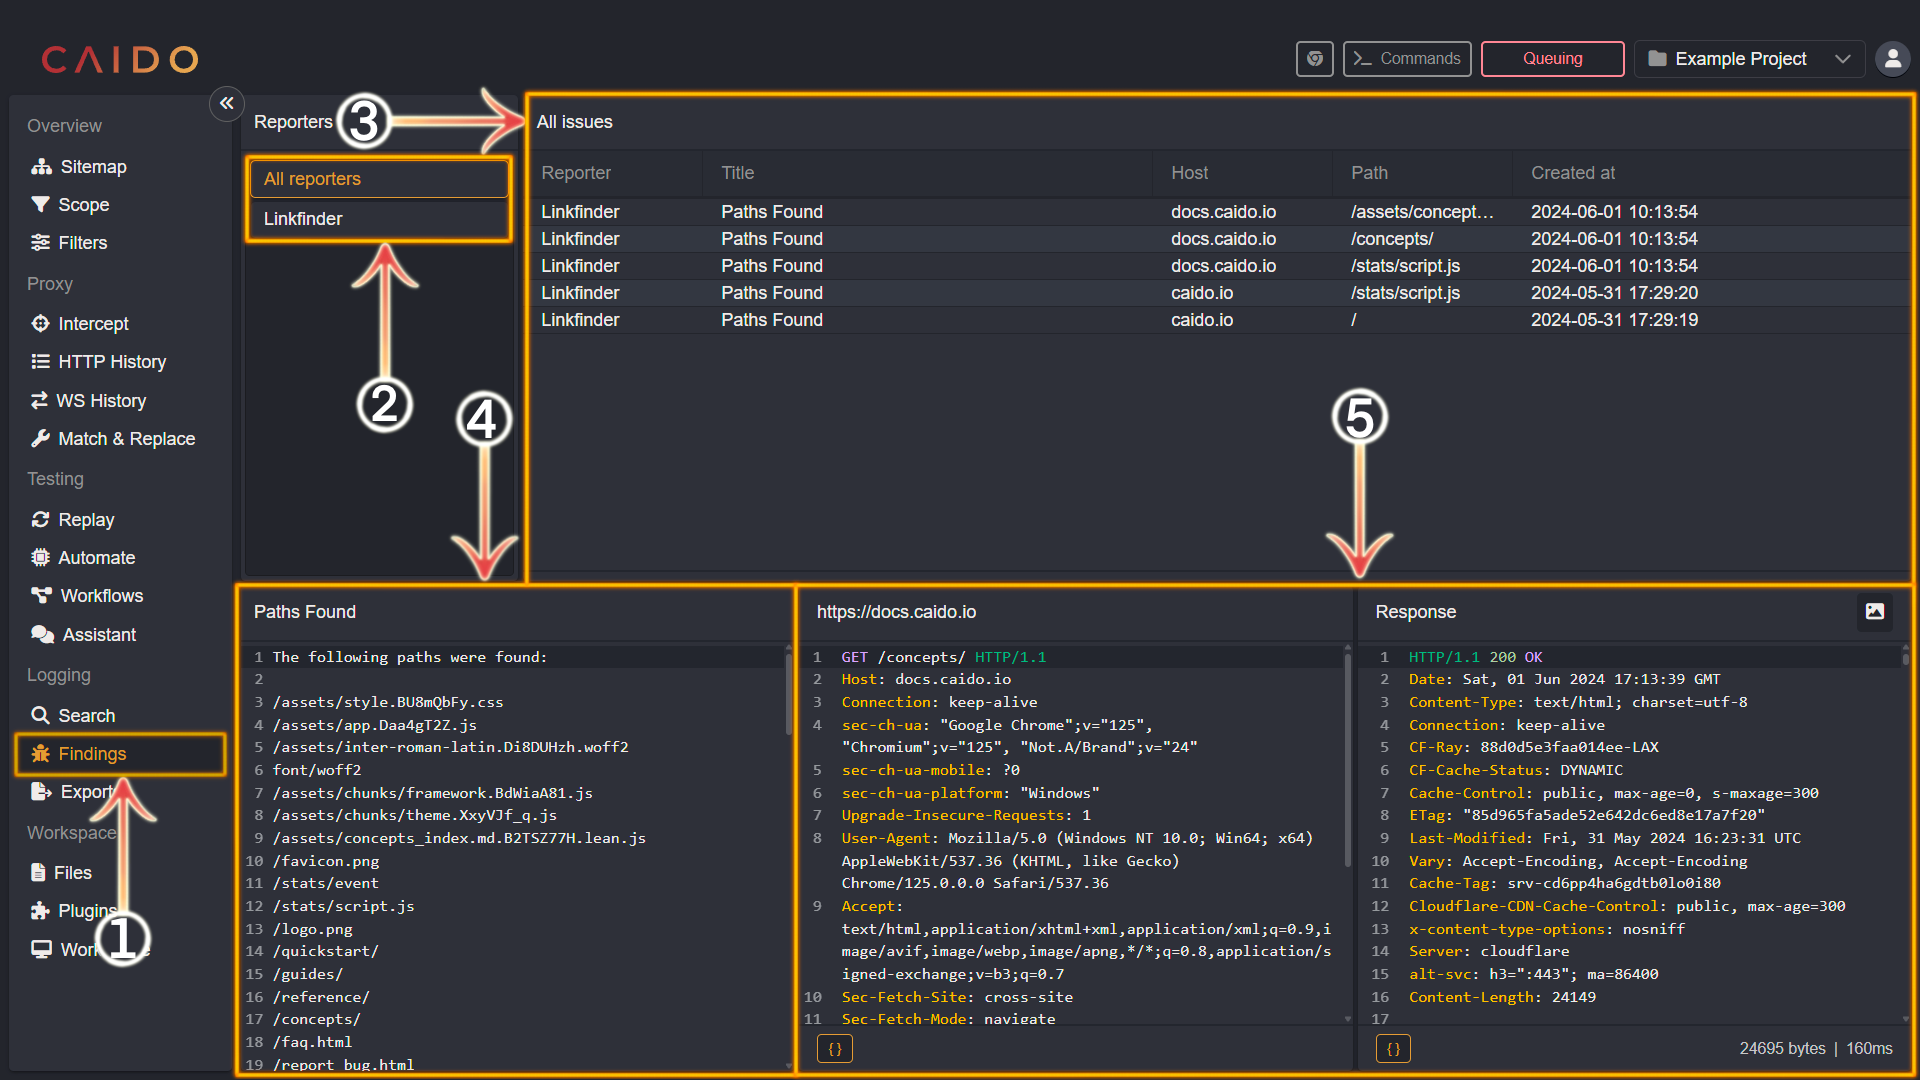Click the WS History arrows icon

pyautogui.click(x=39, y=401)
